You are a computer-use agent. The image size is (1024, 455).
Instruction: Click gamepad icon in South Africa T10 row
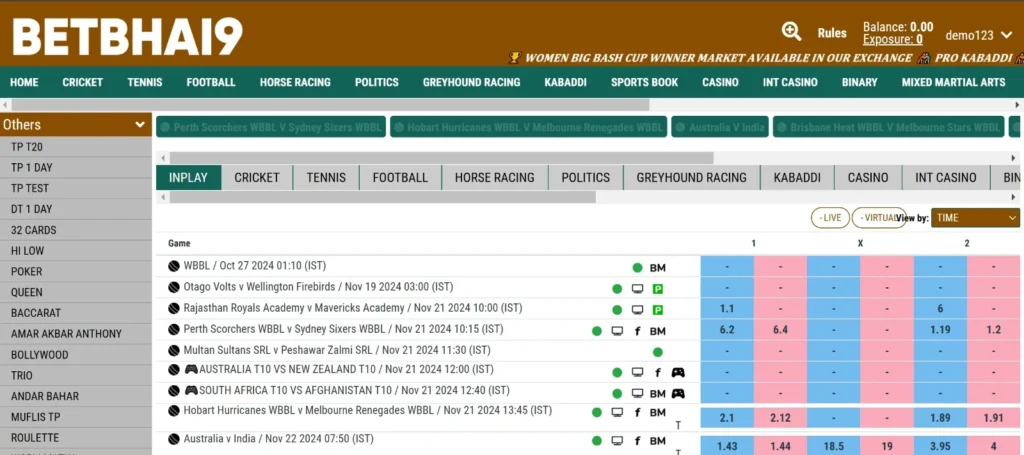point(679,394)
